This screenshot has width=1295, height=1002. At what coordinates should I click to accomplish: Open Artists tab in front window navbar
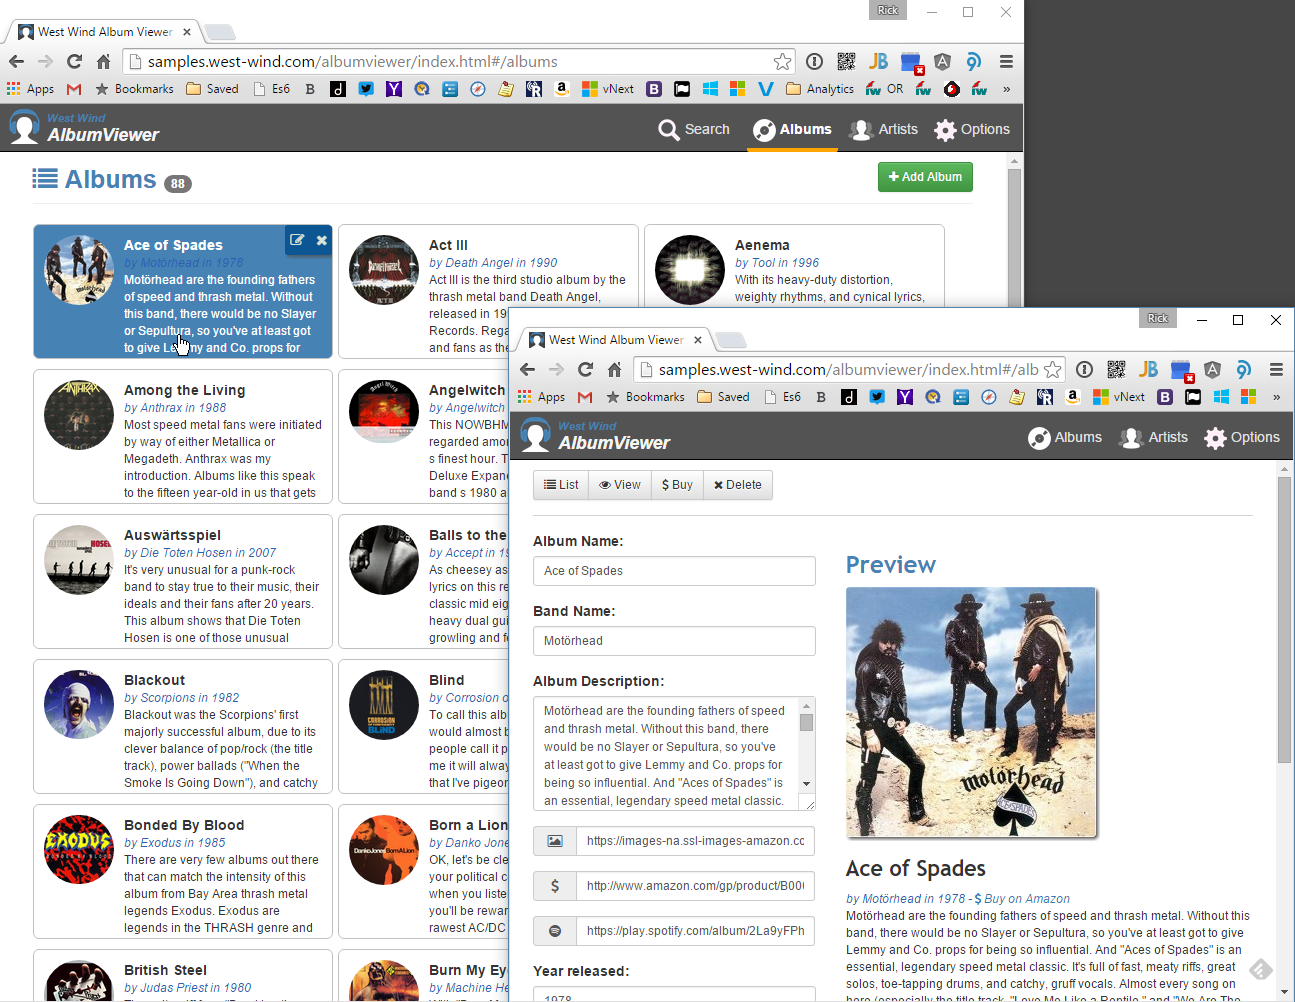(x=1154, y=437)
